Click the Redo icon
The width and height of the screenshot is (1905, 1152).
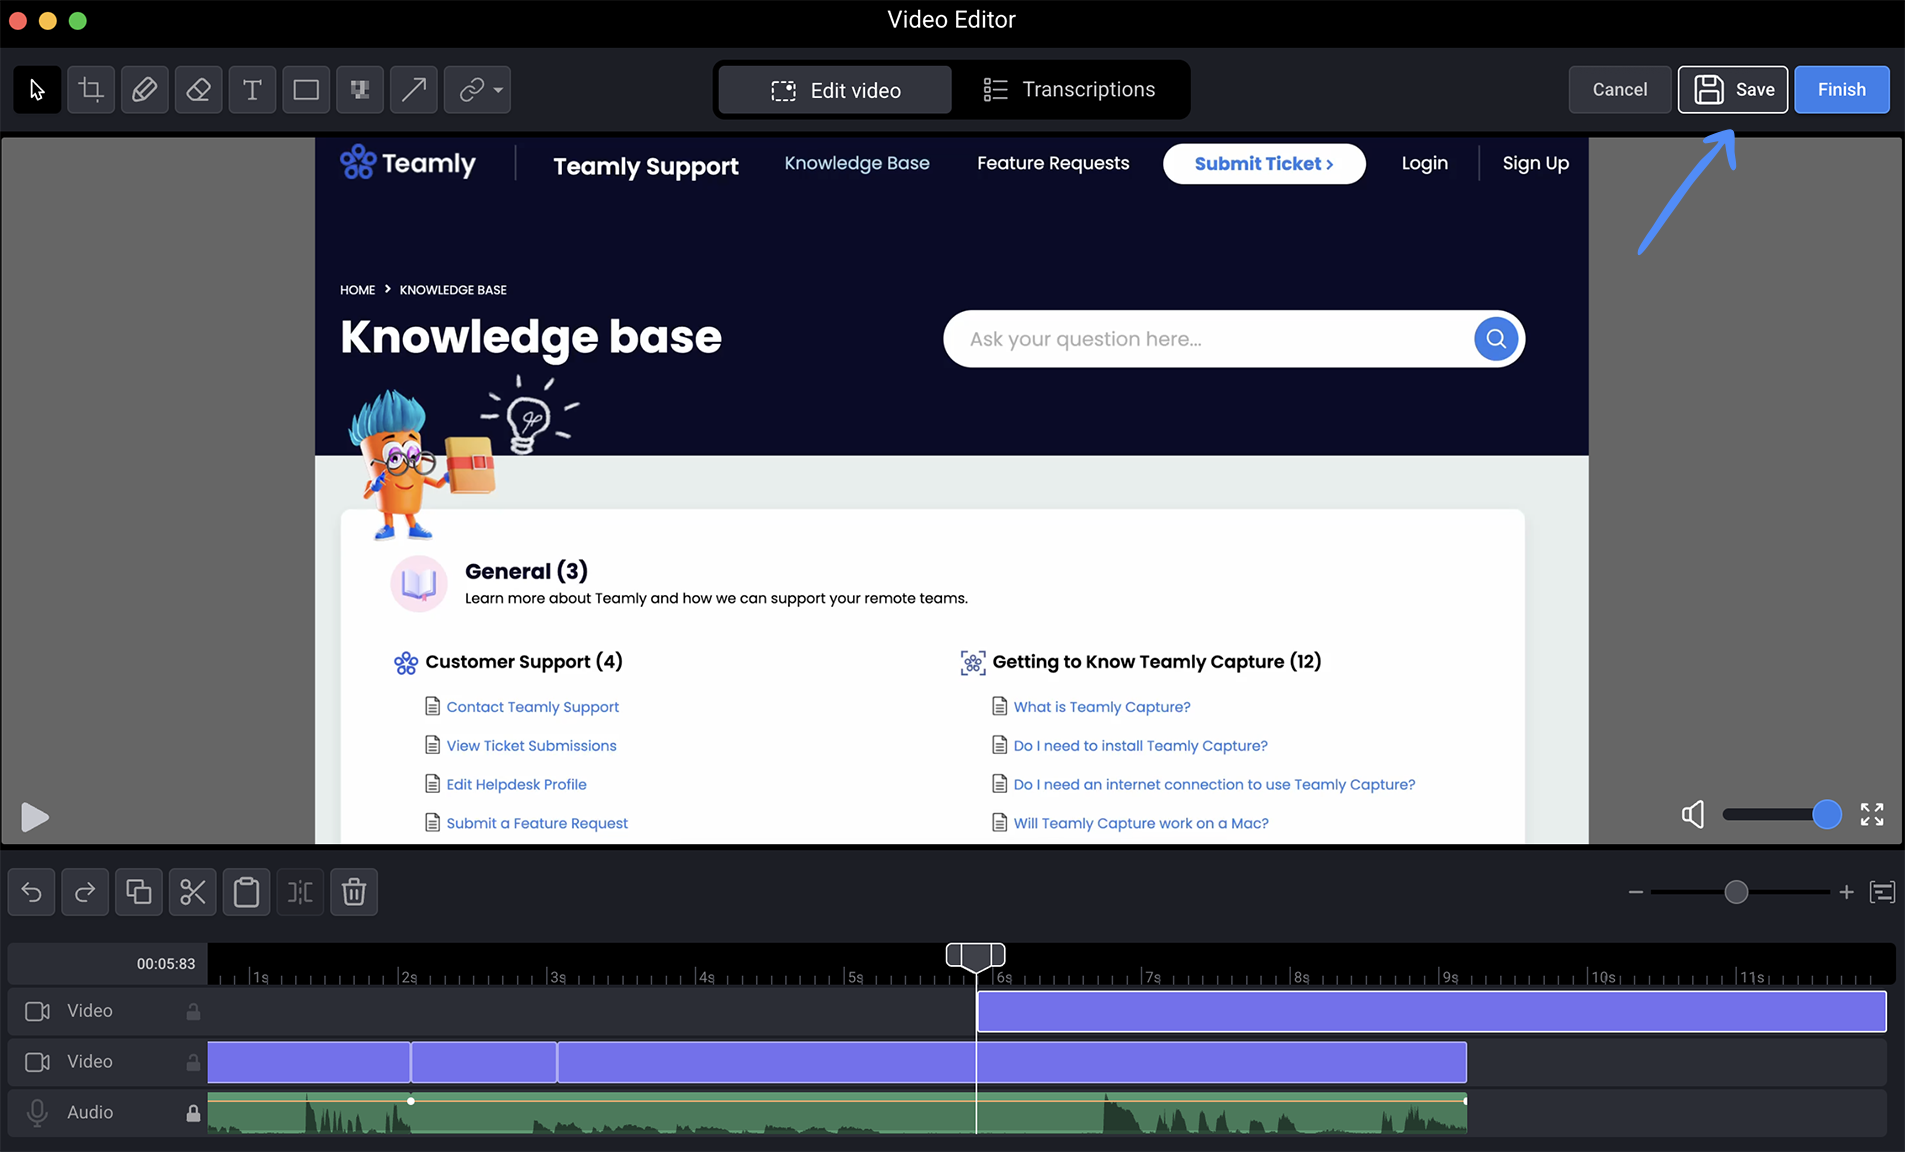click(x=85, y=892)
